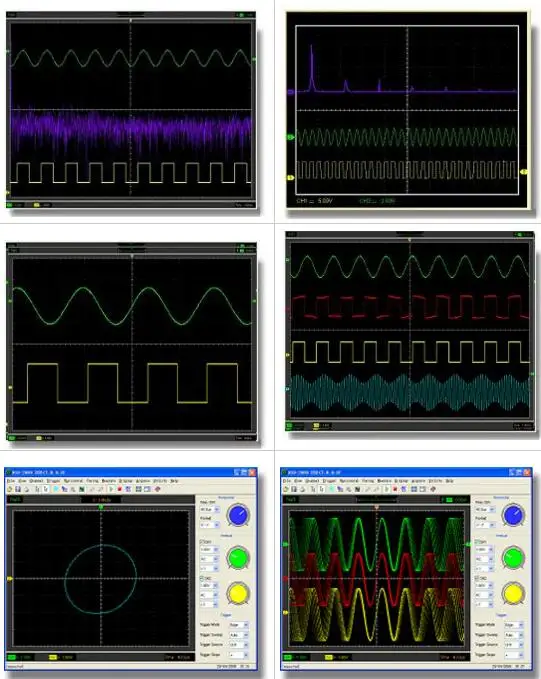Click the open-folder icon in the three-sine-wave window toolbar
541x679 pixels.
[x=285, y=489]
